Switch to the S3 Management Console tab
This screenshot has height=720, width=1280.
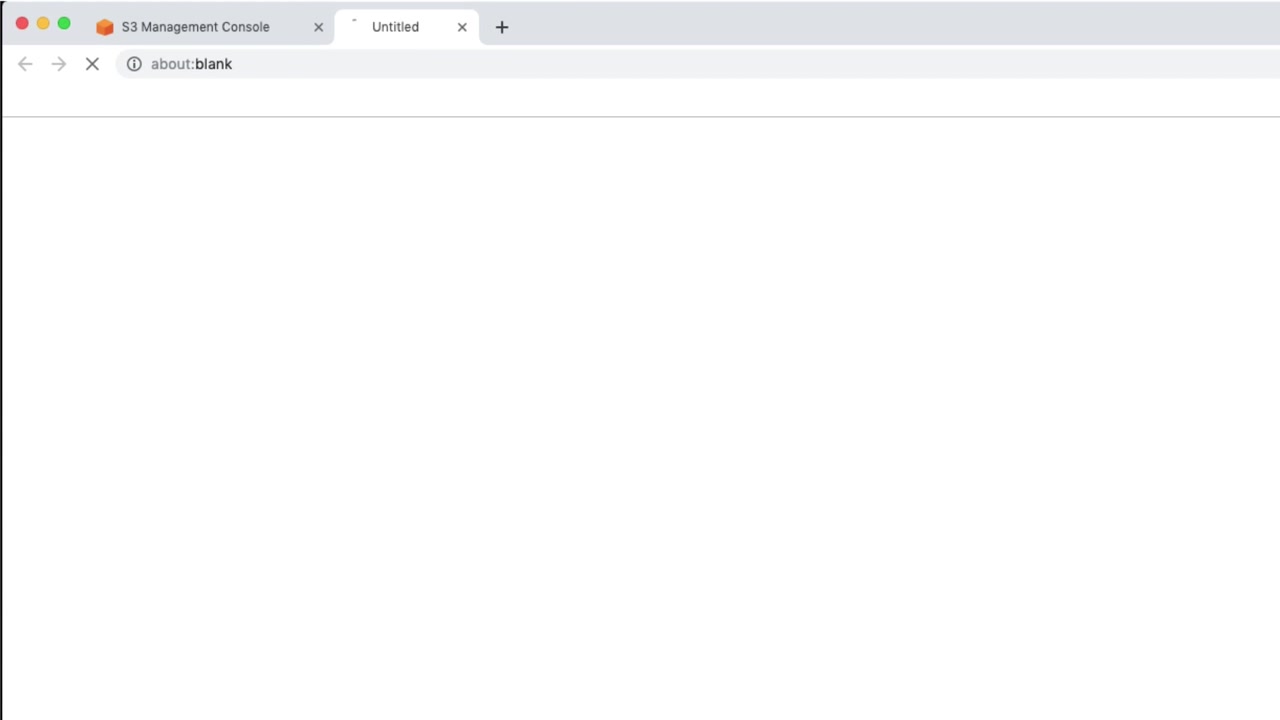pyautogui.click(x=210, y=27)
